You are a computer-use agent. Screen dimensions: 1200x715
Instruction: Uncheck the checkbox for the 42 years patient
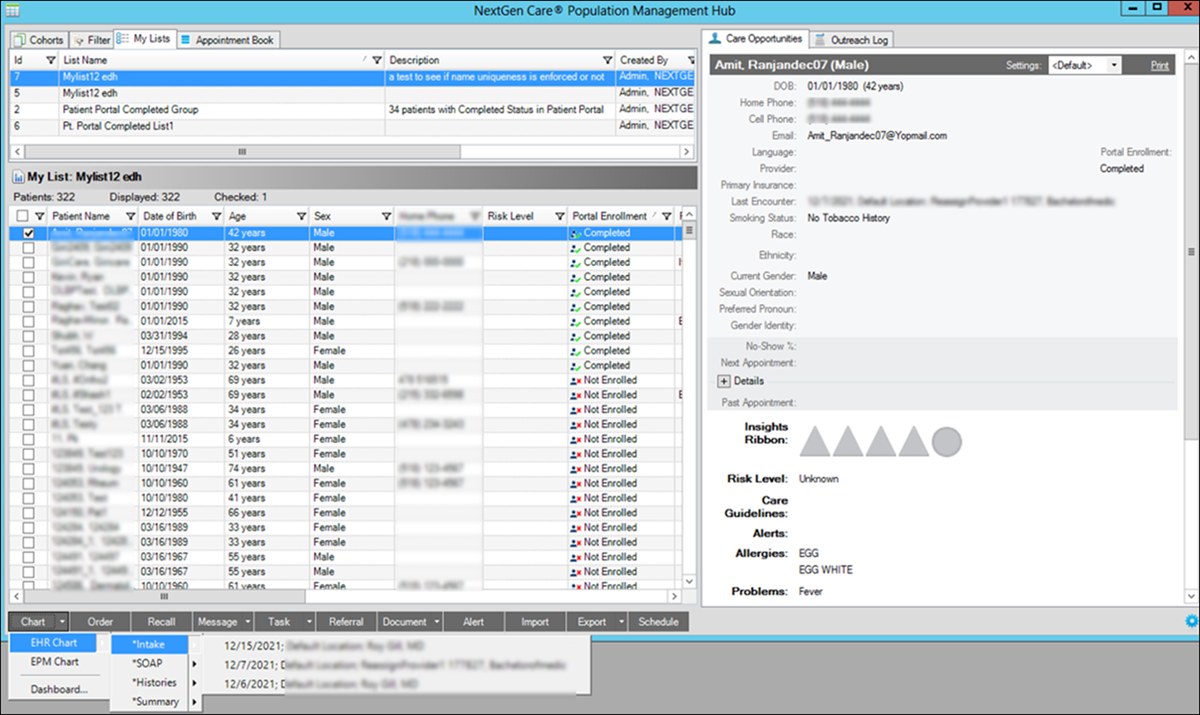pyautogui.click(x=29, y=233)
